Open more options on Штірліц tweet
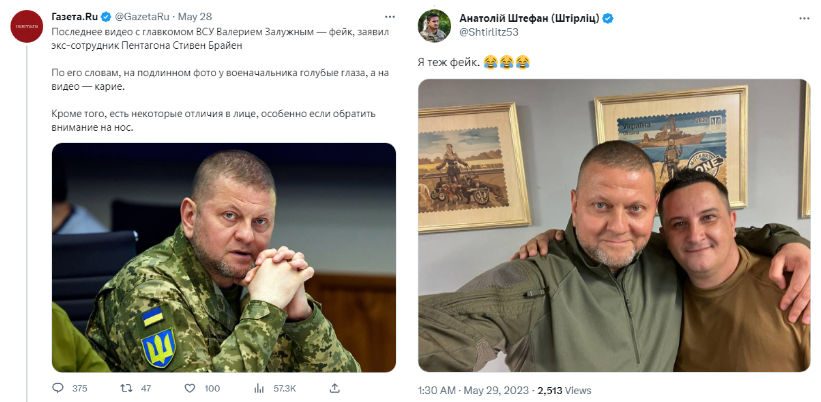 (804, 18)
